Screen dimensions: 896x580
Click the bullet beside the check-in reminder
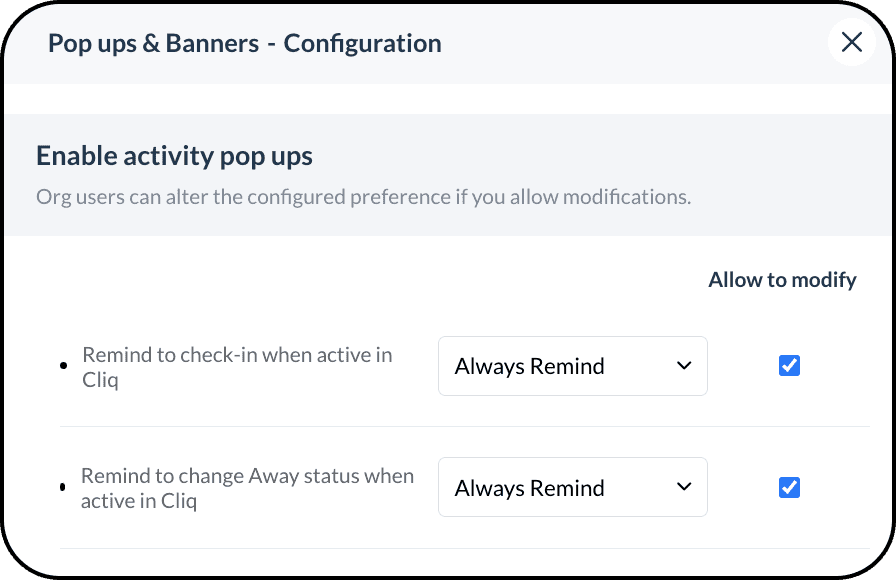click(x=64, y=366)
